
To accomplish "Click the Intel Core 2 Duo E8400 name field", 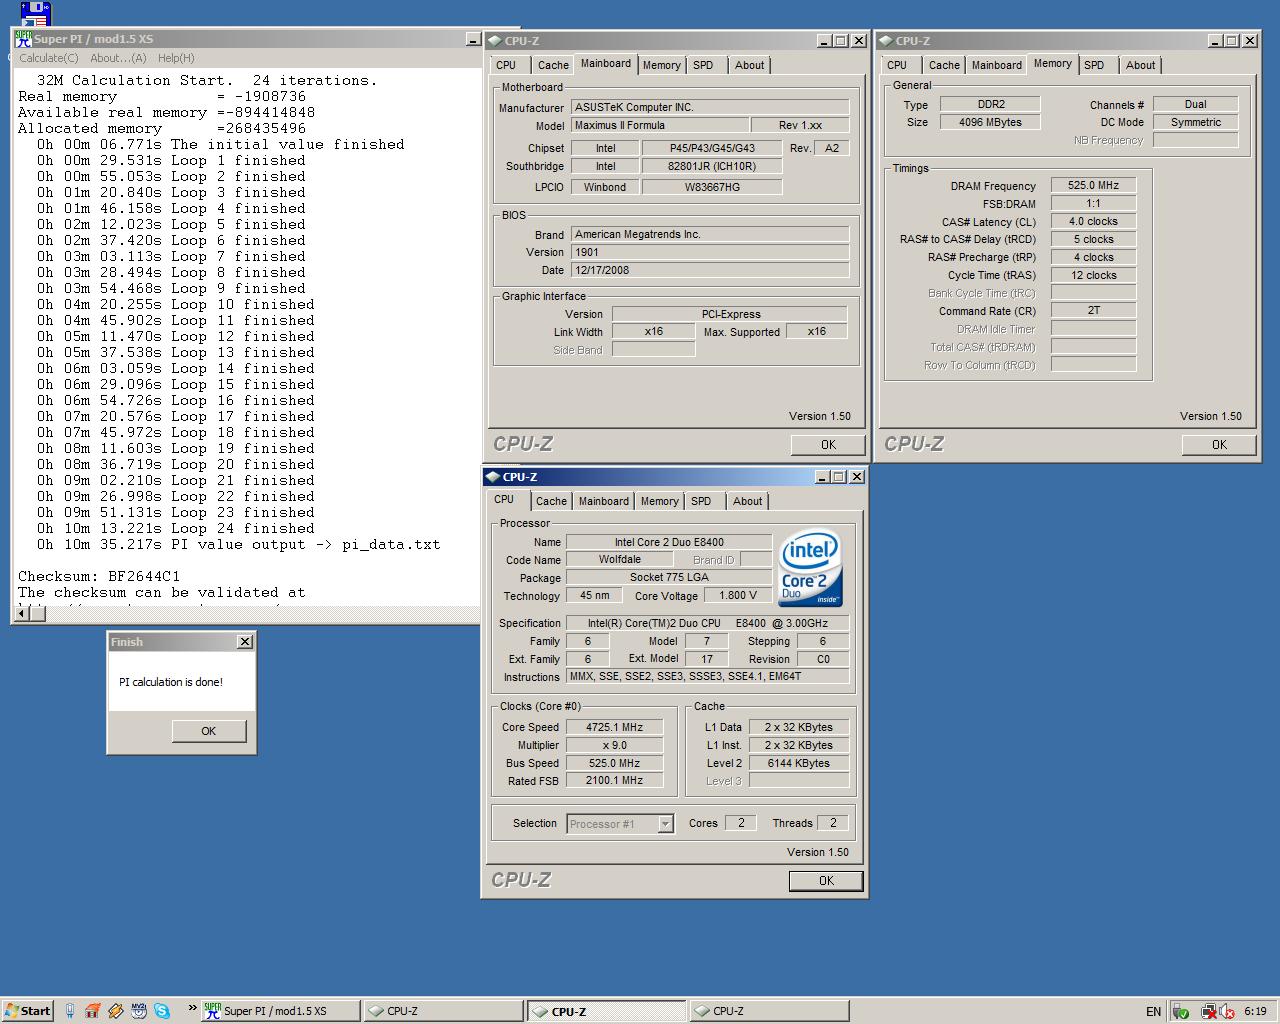I will tap(669, 542).
